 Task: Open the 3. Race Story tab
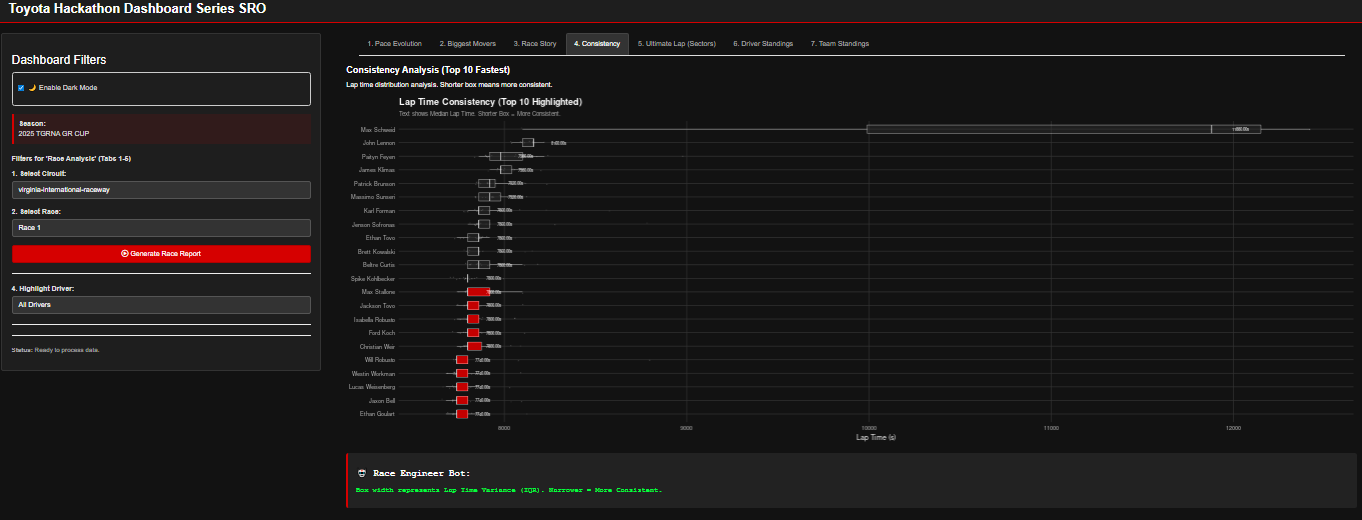tap(534, 44)
